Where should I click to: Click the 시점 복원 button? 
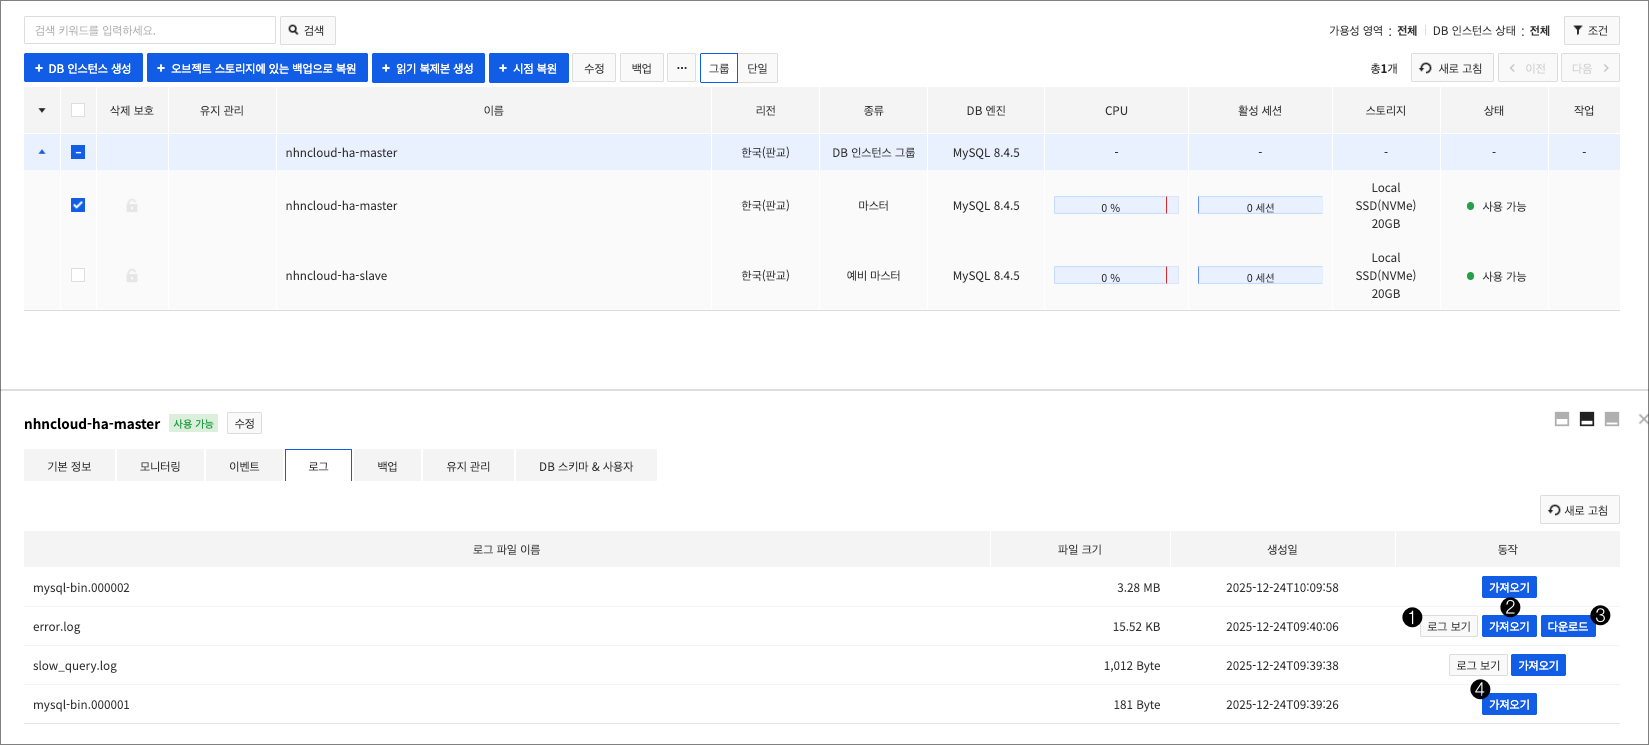[x=529, y=68]
